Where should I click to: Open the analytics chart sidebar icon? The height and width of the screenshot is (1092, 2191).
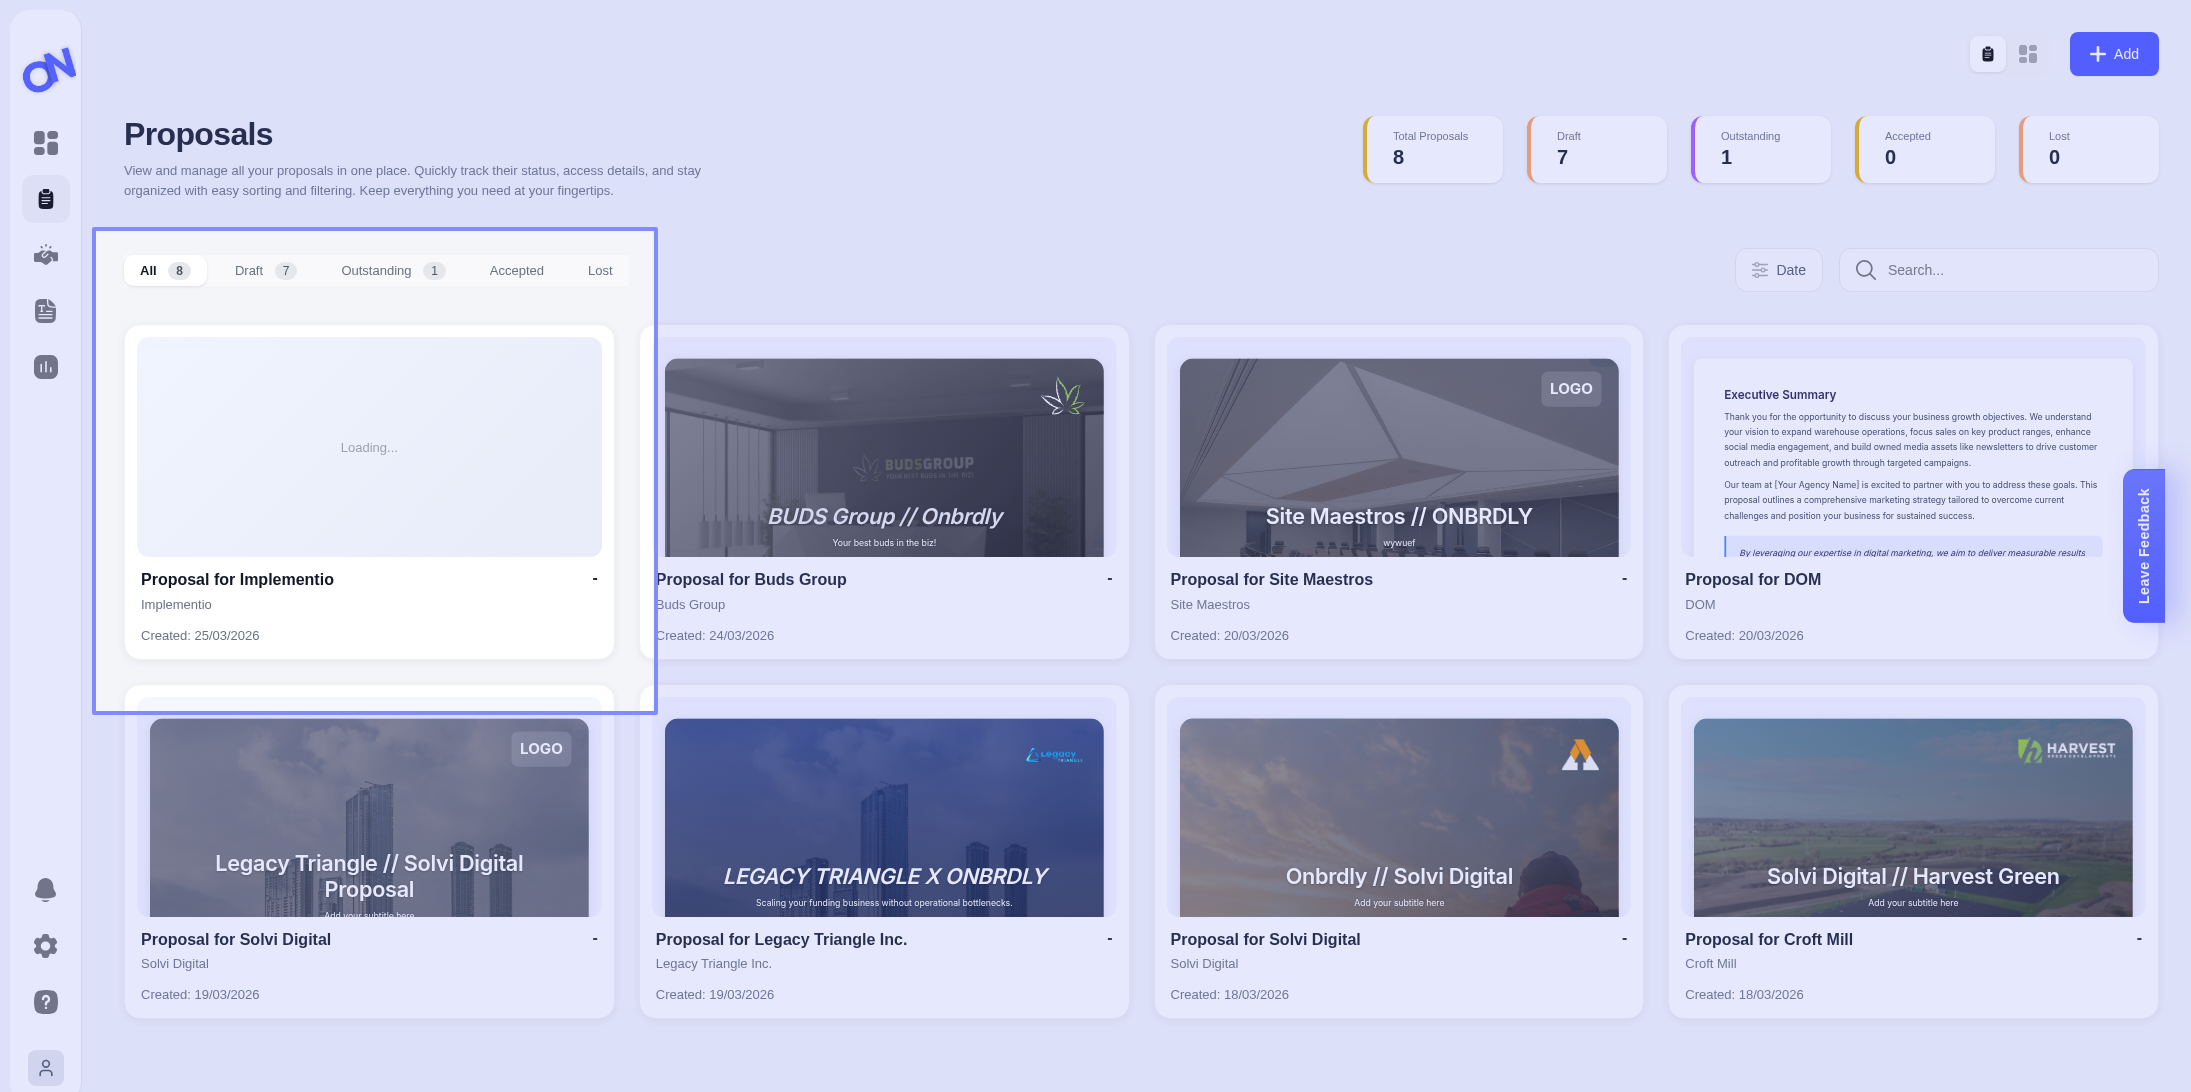[x=46, y=367]
